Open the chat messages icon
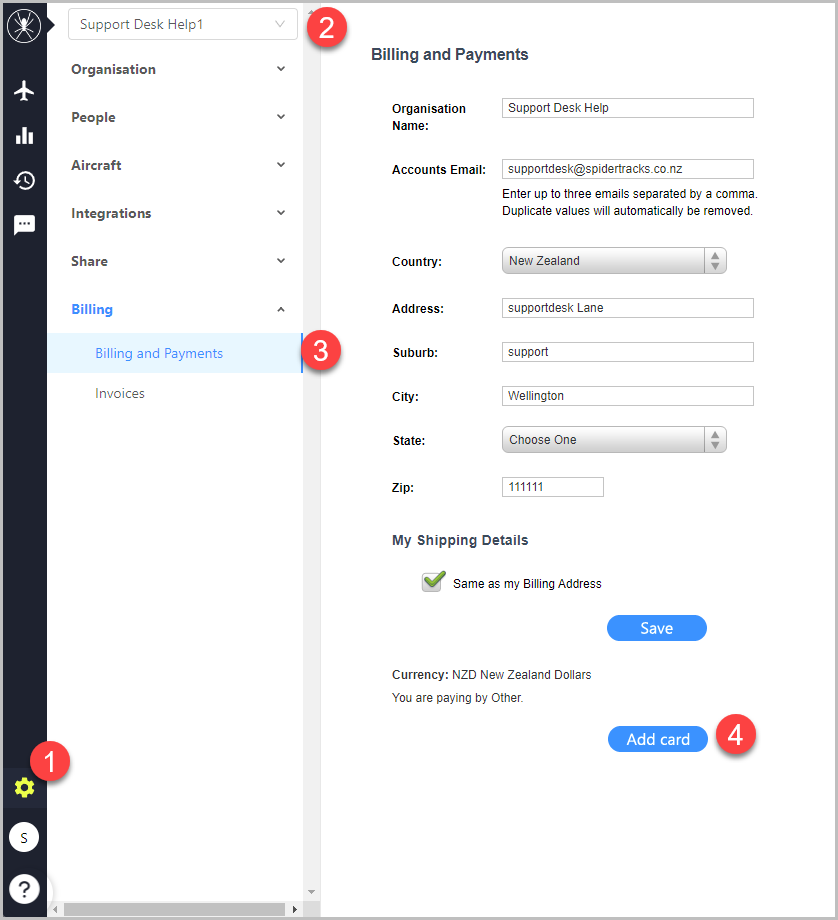Viewport: 838px width, 920px height. pyautogui.click(x=24, y=225)
